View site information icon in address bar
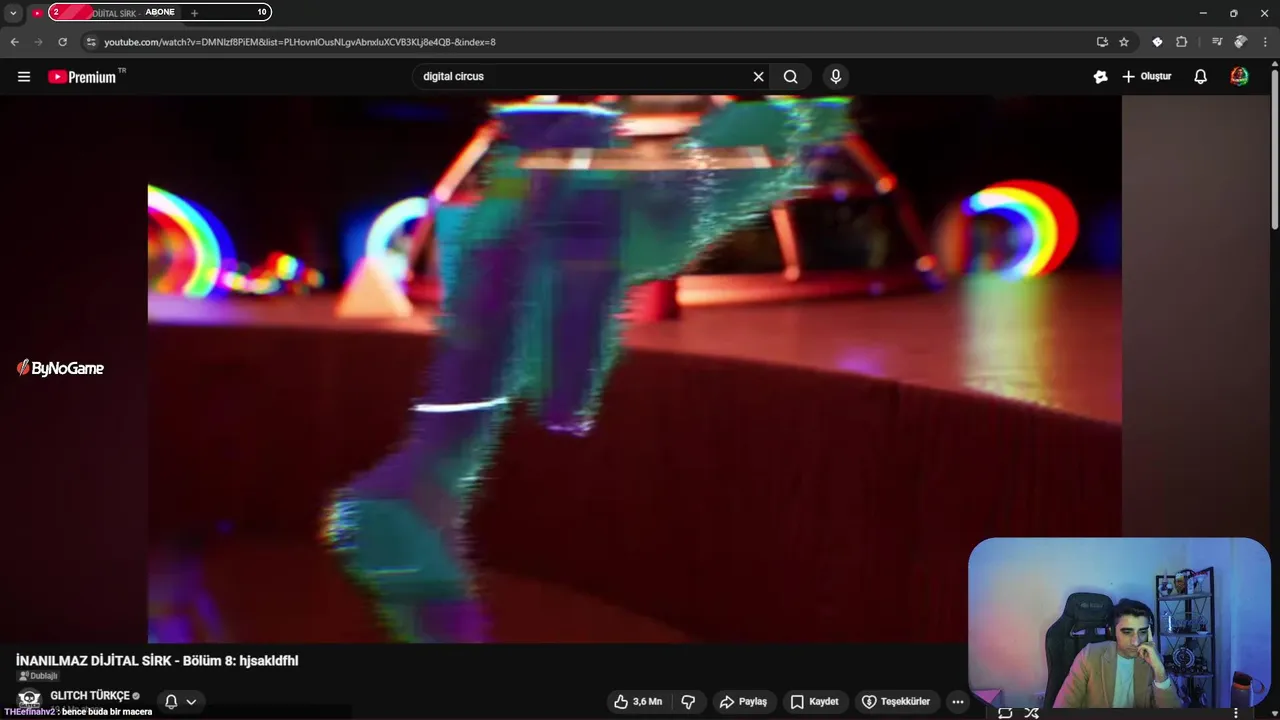The height and width of the screenshot is (720, 1280). pyautogui.click(x=91, y=42)
